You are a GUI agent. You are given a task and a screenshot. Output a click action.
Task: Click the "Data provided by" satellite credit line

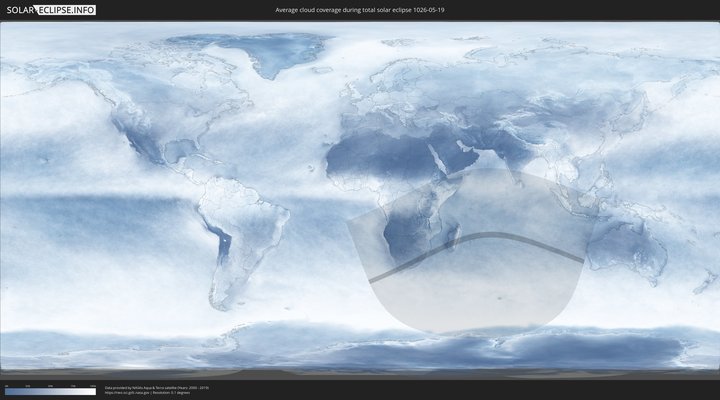click(157, 388)
